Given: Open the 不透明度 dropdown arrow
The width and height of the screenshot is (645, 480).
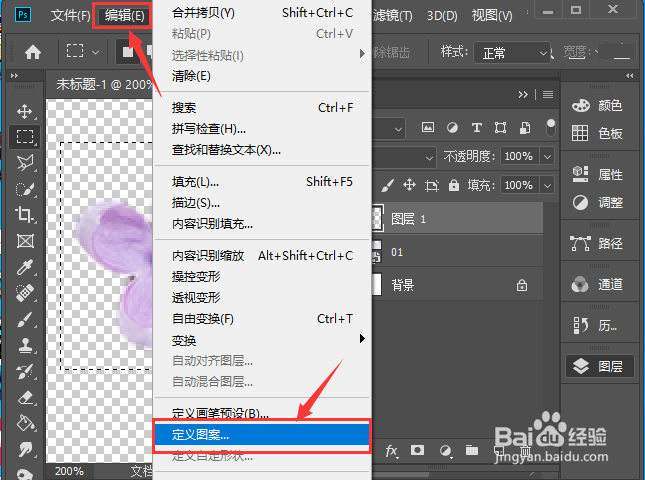Looking at the screenshot, I should pos(547,156).
